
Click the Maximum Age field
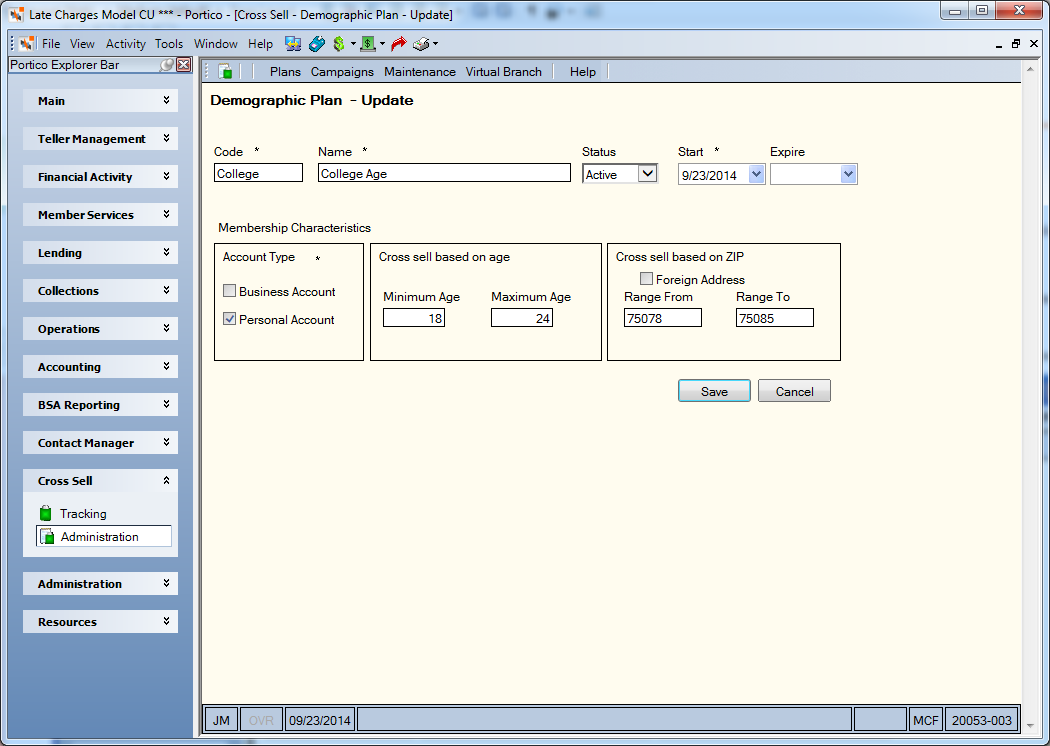coord(522,318)
